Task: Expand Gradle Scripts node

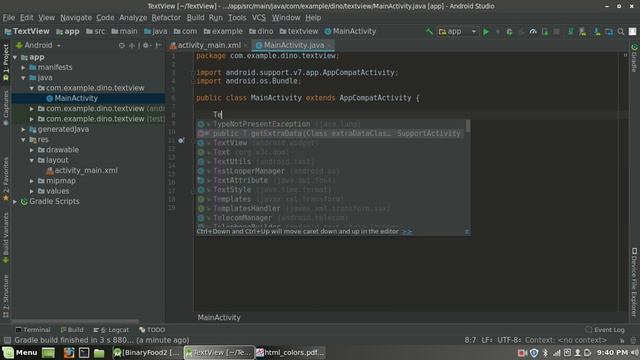Action: pyautogui.click(x=15, y=202)
